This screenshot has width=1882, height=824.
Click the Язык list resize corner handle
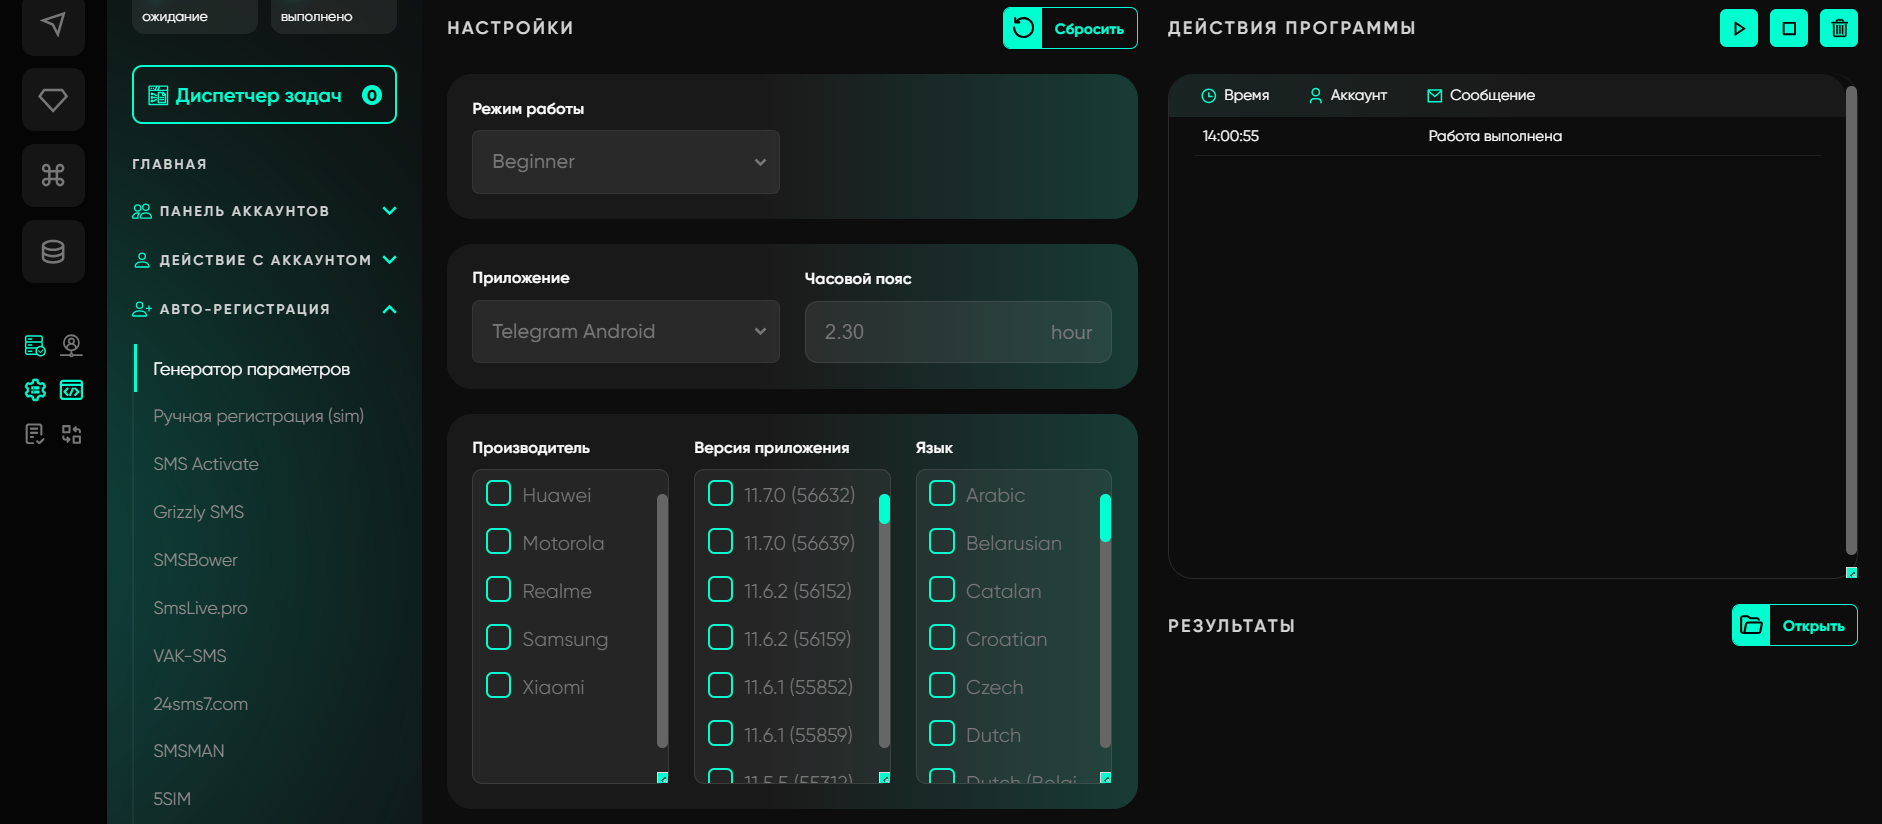coord(1105,778)
